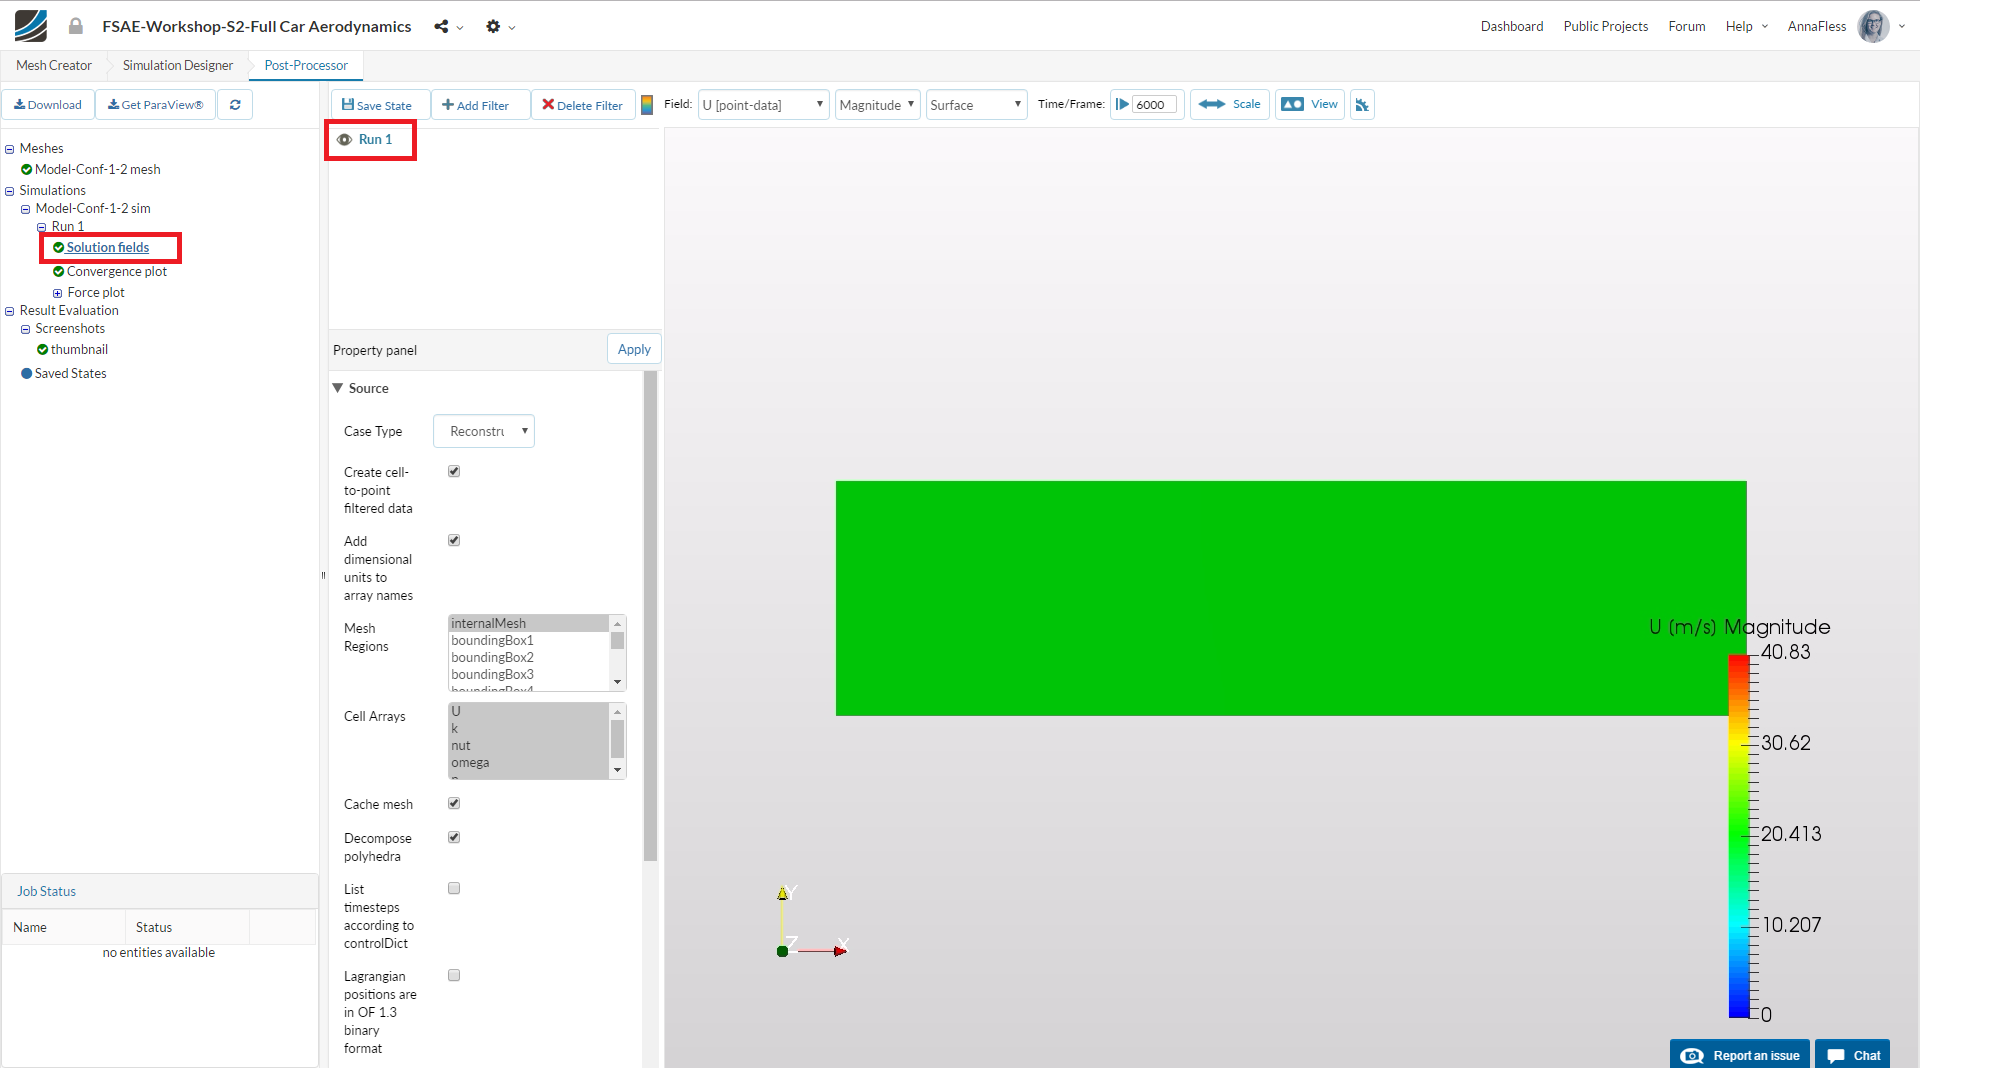Click the Delete Filter button
The width and height of the screenshot is (2000, 1068).
point(583,105)
